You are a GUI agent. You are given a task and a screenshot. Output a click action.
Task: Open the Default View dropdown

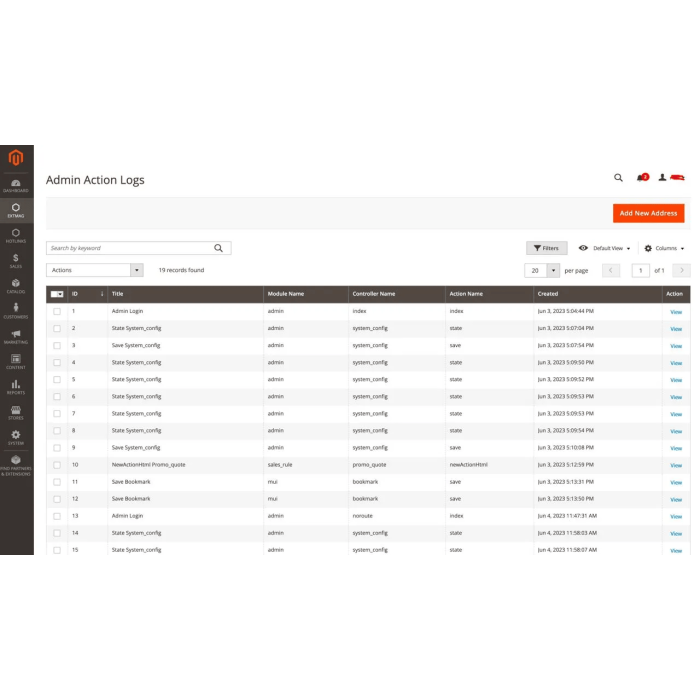click(x=604, y=248)
